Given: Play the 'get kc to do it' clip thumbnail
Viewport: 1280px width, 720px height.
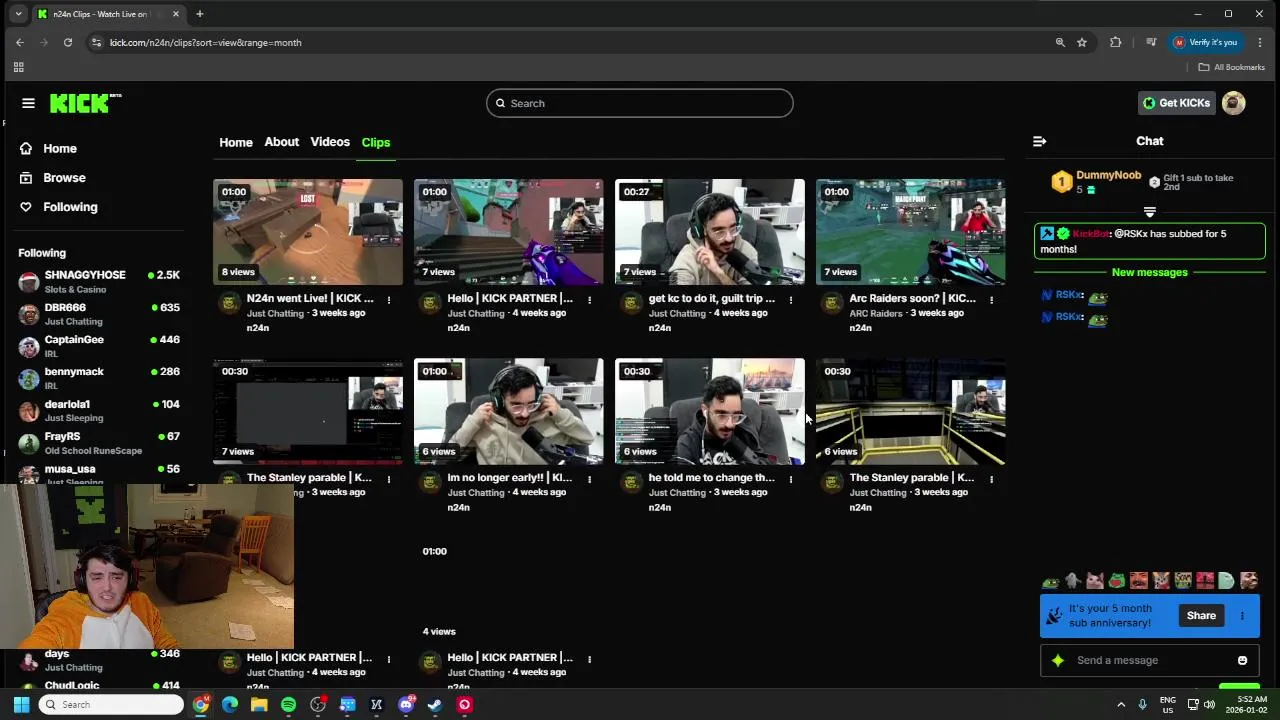Looking at the screenshot, I should pos(710,232).
